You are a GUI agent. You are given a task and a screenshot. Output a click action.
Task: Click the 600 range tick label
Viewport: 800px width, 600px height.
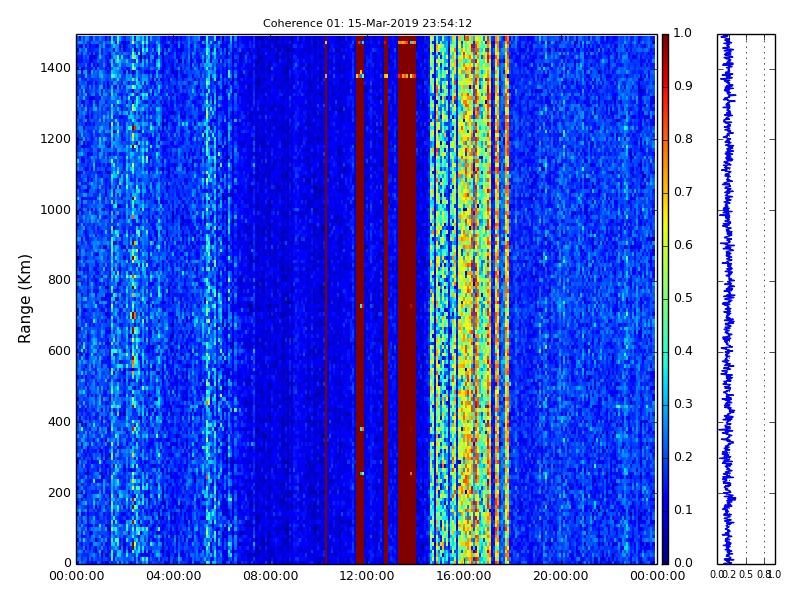point(59,352)
